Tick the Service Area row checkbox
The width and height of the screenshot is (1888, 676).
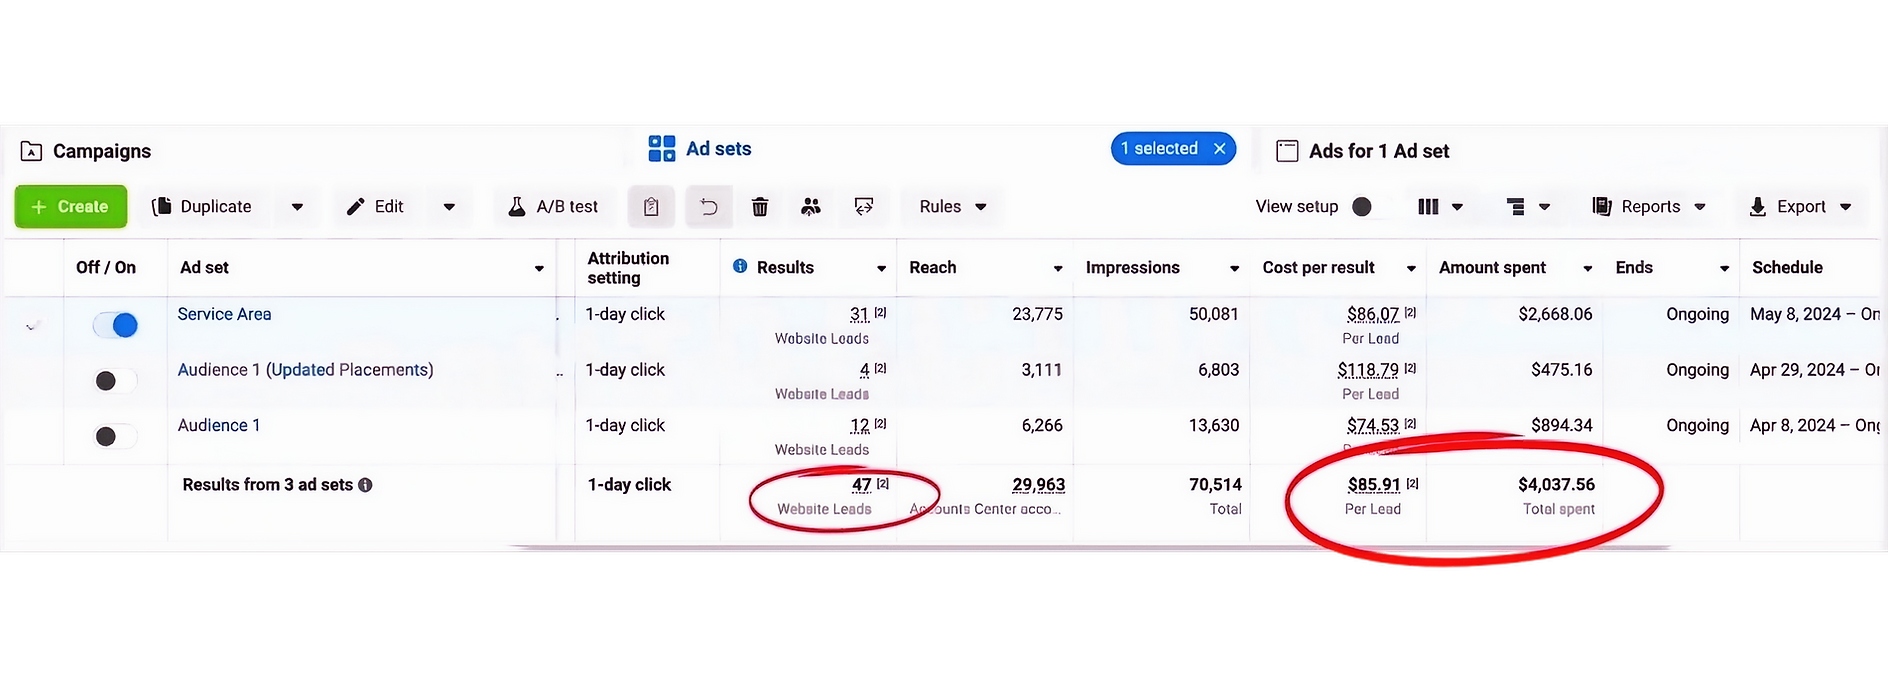click(x=33, y=325)
